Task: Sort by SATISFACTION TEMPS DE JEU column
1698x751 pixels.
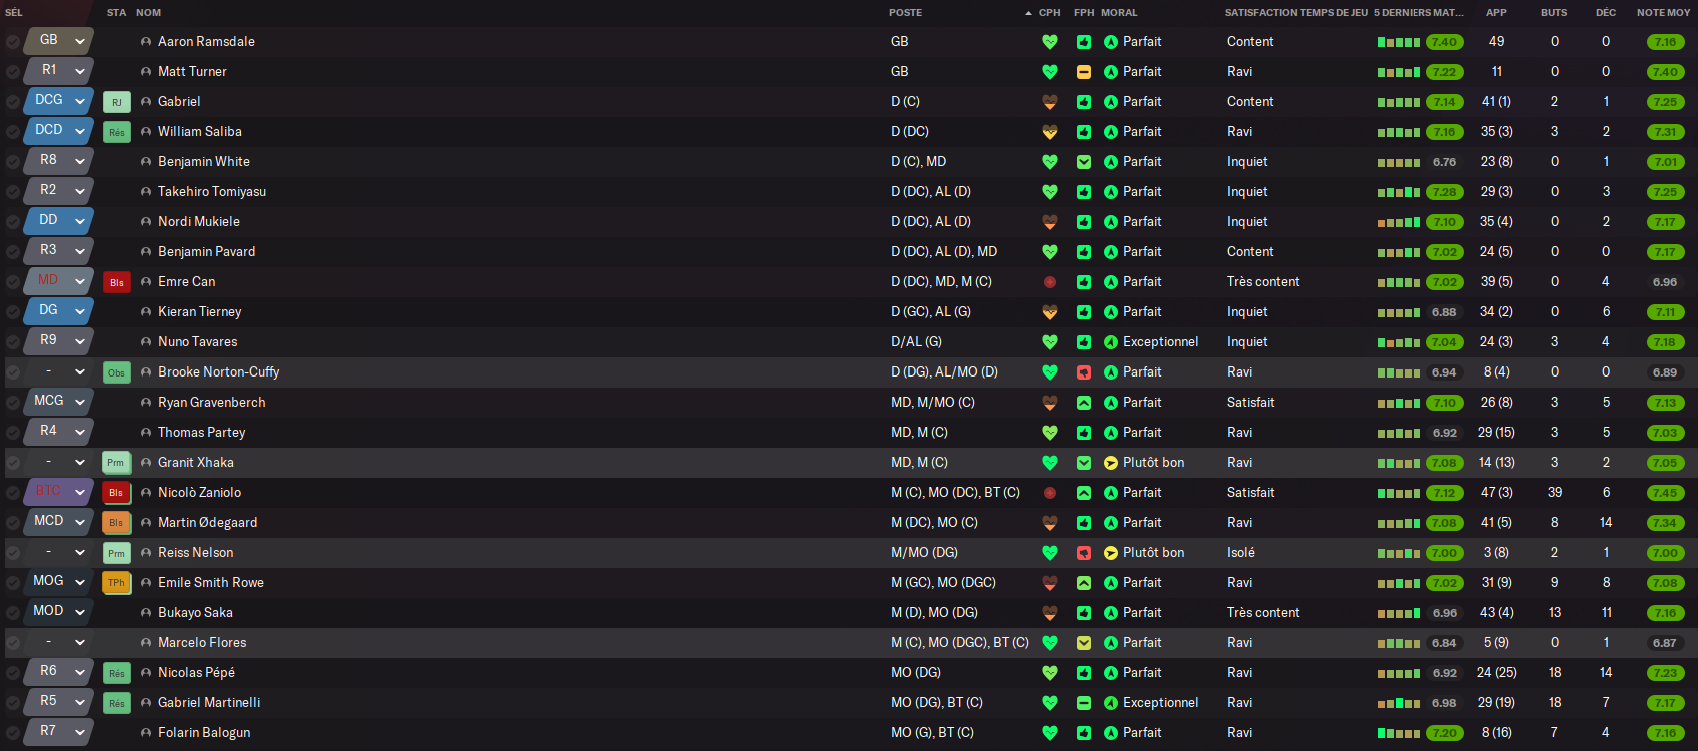Action: click(x=1296, y=13)
